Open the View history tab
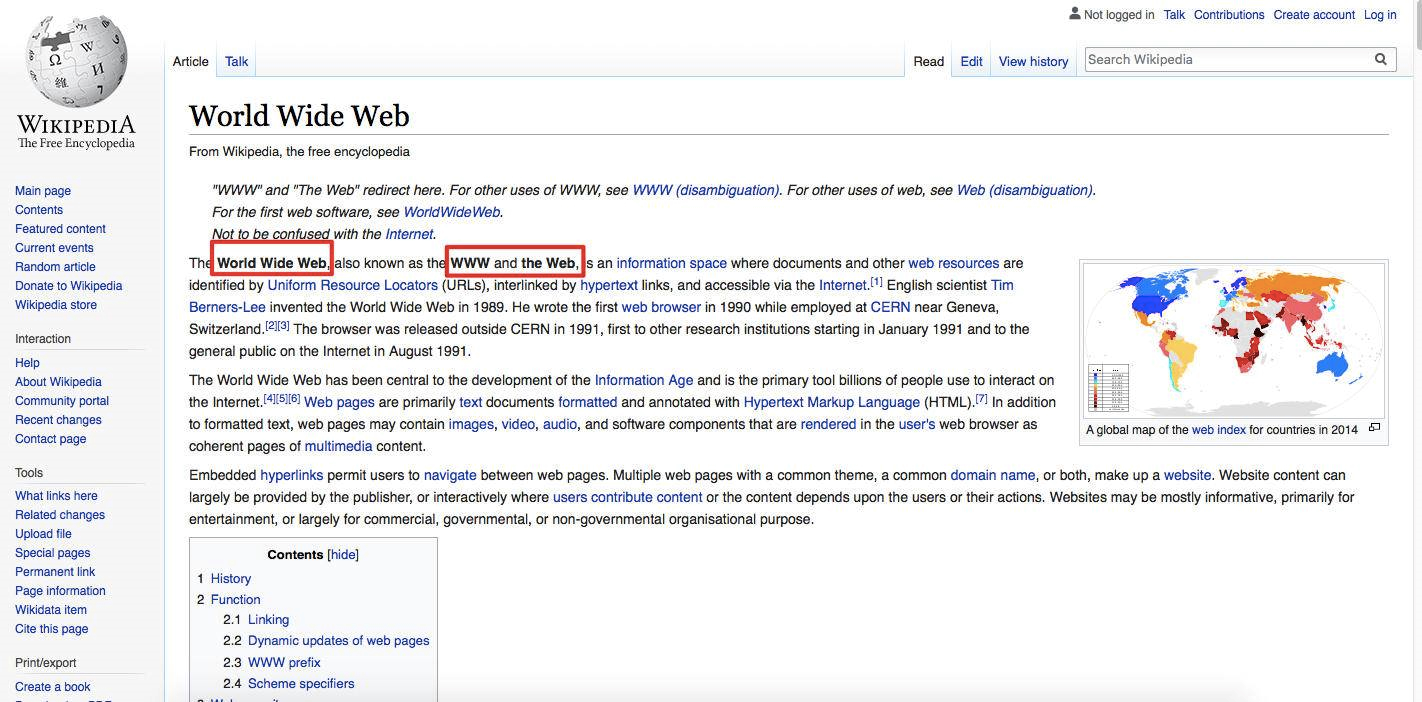 [1033, 61]
